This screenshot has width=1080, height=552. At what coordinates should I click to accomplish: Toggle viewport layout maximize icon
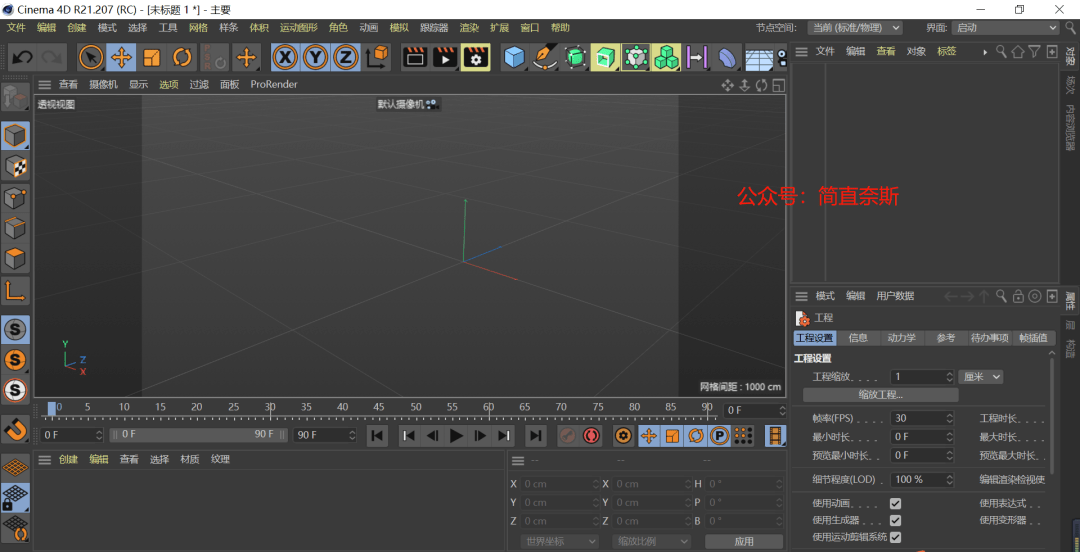coord(778,85)
